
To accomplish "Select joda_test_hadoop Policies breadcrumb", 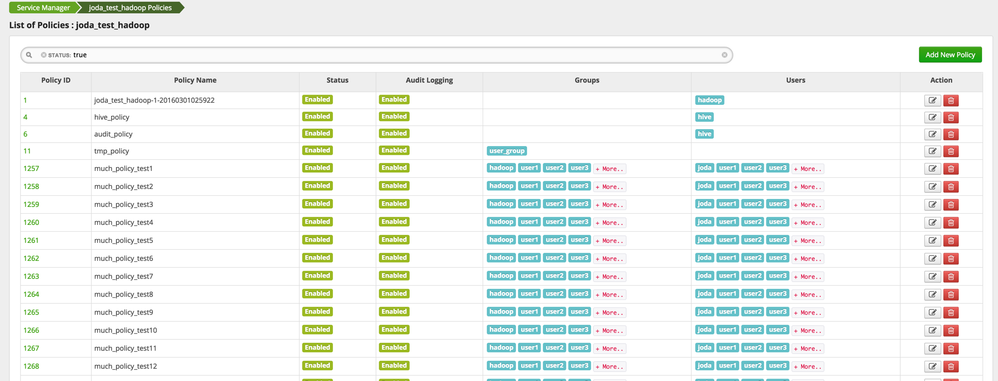I will [130, 8].
